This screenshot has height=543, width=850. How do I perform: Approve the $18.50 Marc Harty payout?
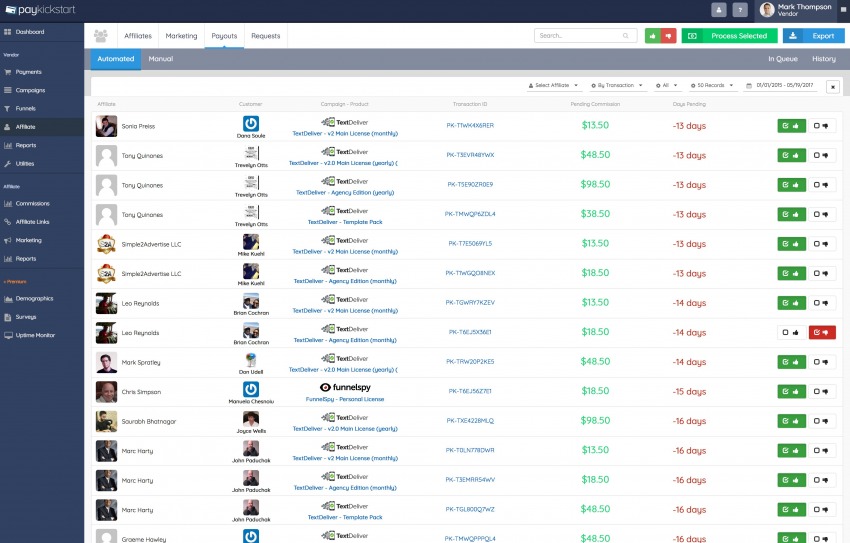click(x=791, y=480)
